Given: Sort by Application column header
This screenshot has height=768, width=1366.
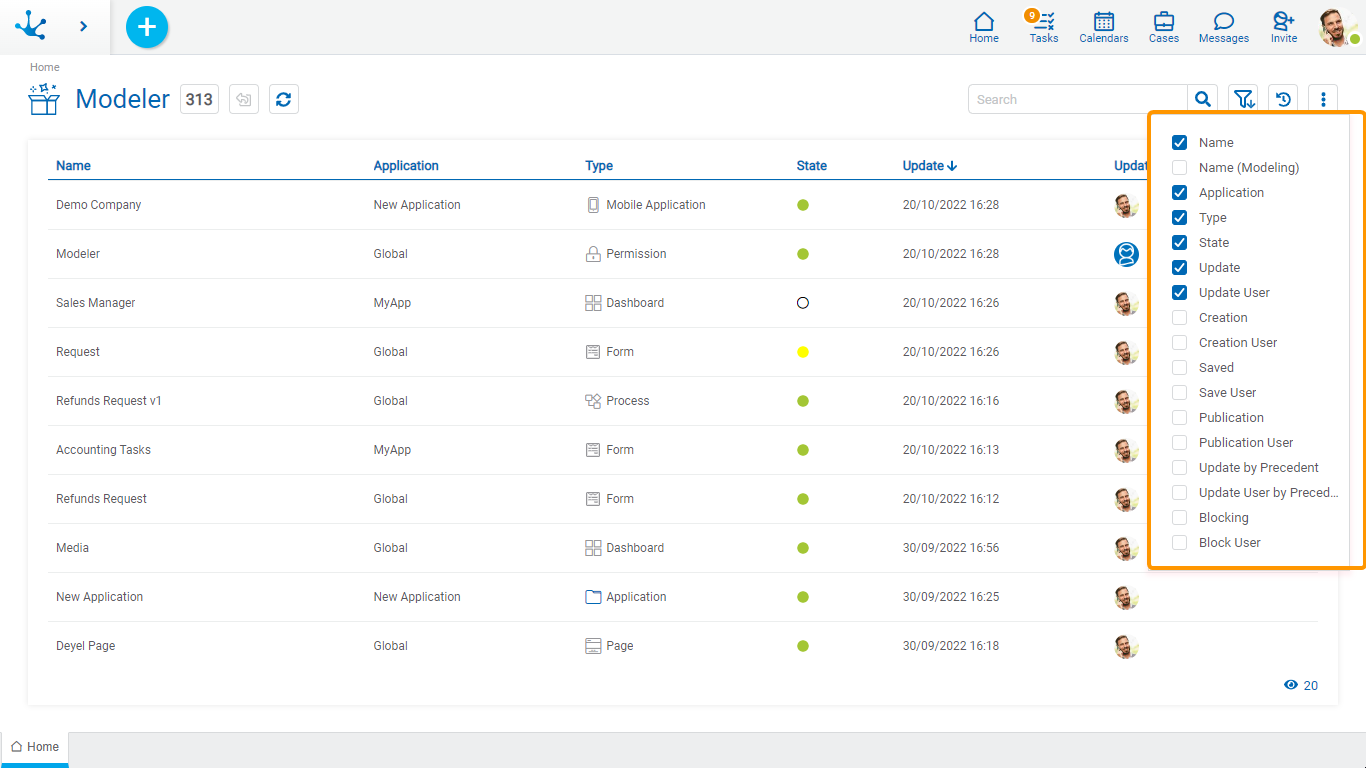Looking at the screenshot, I should [406, 166].
